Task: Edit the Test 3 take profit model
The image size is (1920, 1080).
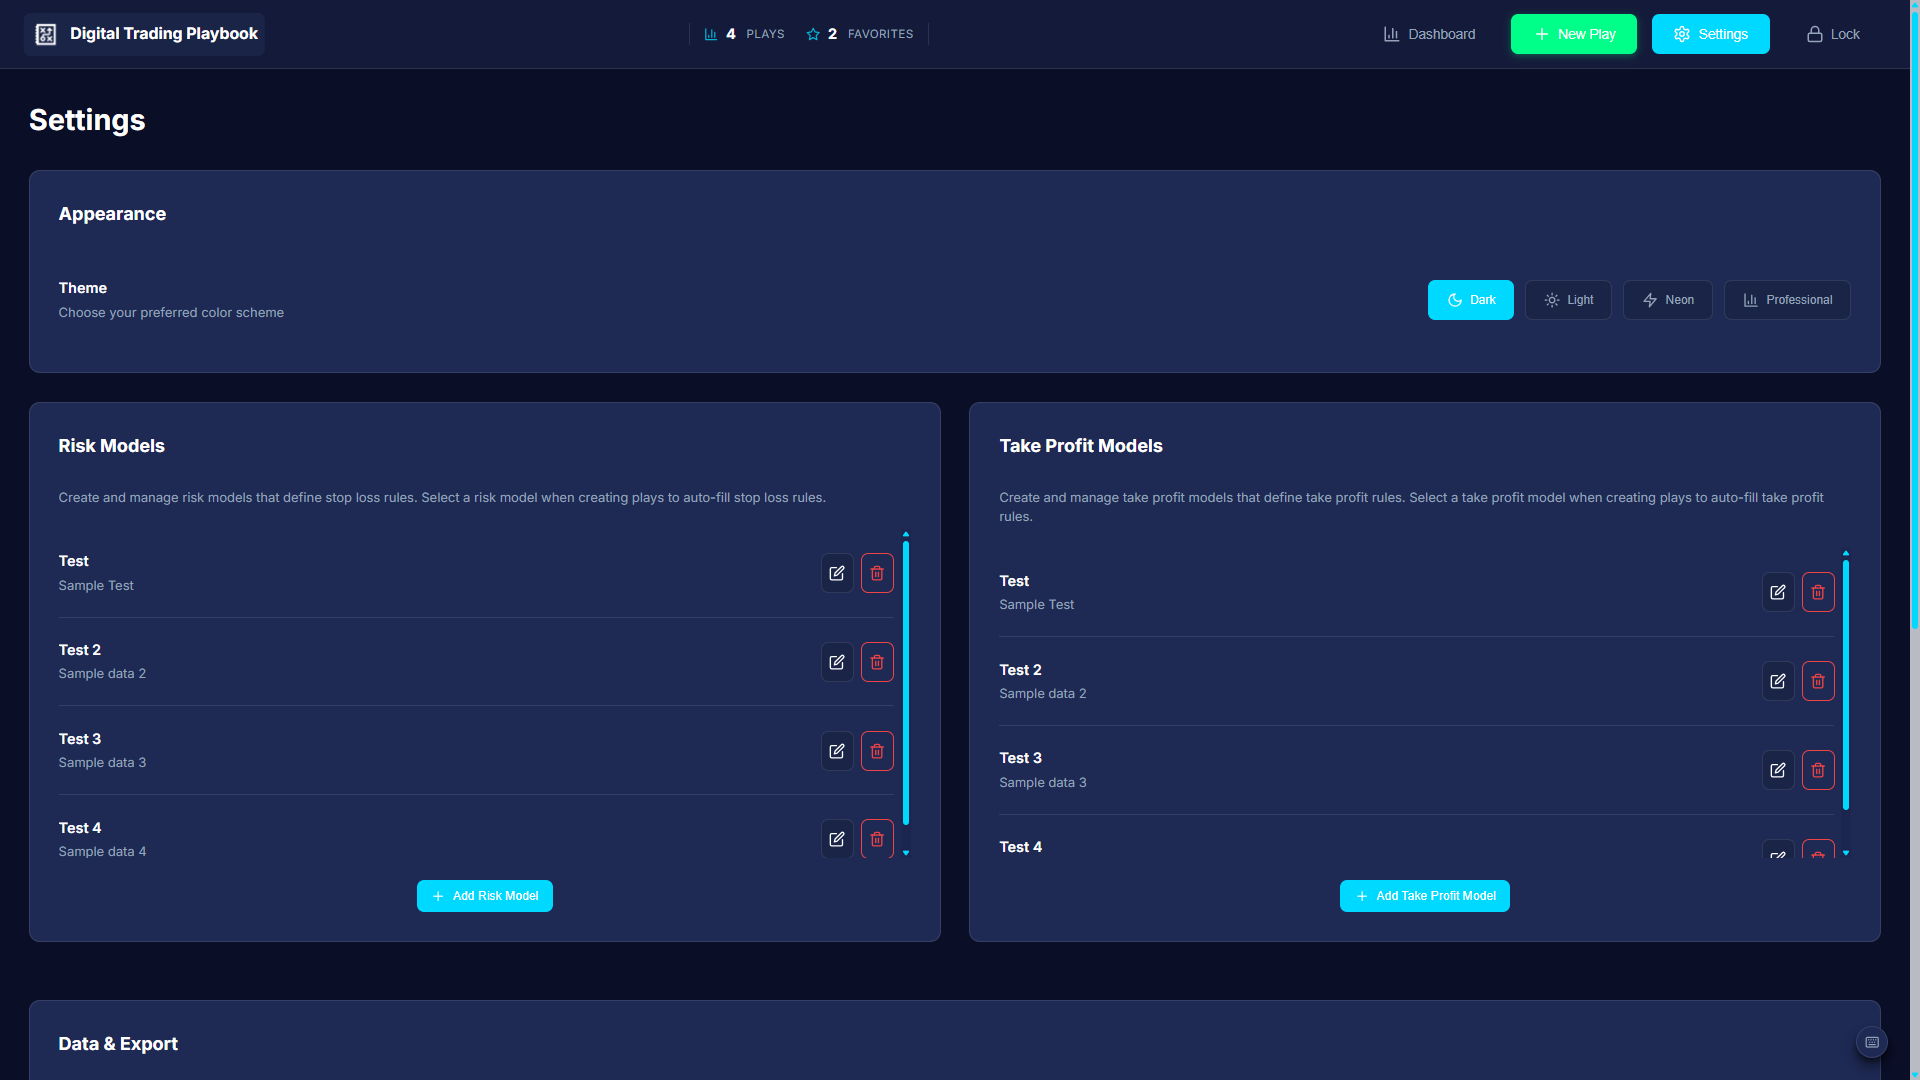Action: [x=1778, y=770]
